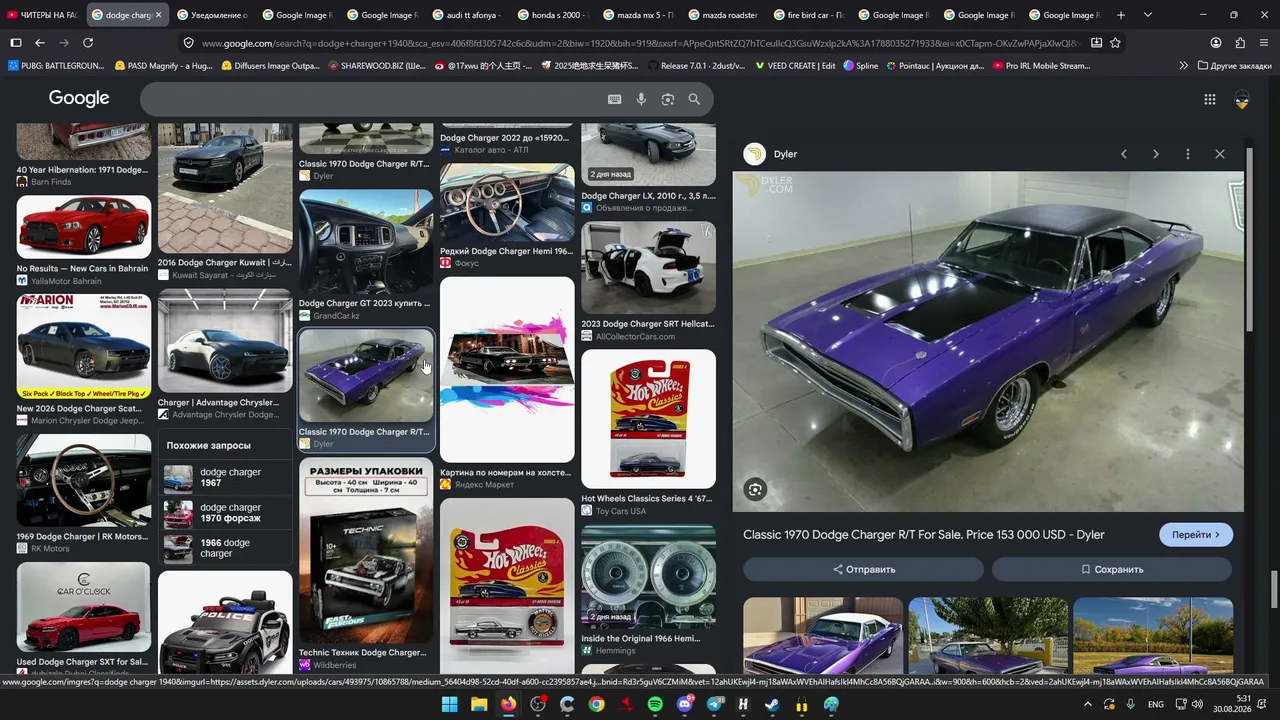
Task: Open File Explorer from the taskbar
Action: 479,704
